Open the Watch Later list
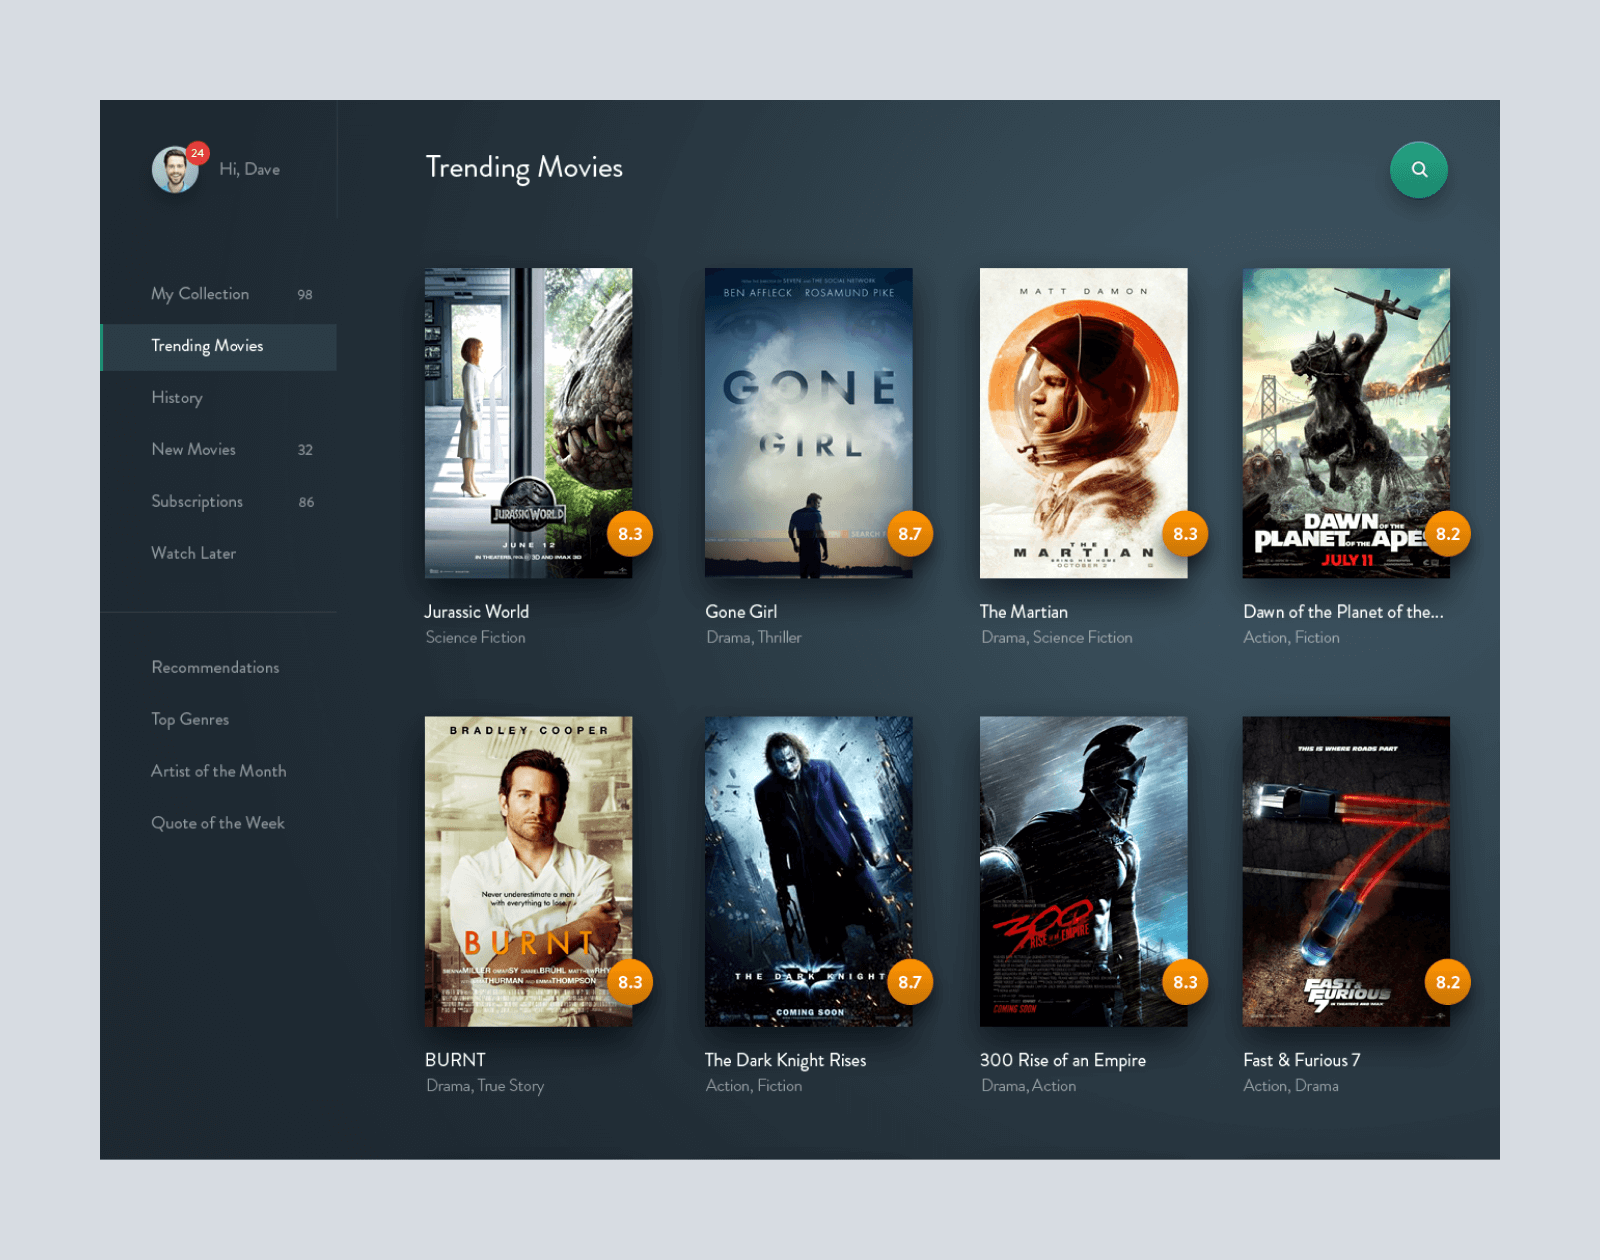This screenshot has width=1600, height=1260. [x=194, y=554]
